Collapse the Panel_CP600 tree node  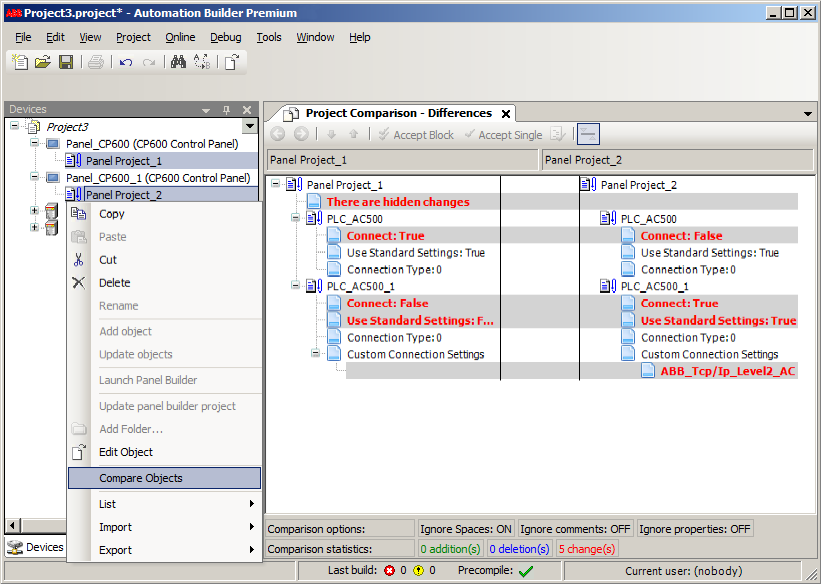coord(34,142)
